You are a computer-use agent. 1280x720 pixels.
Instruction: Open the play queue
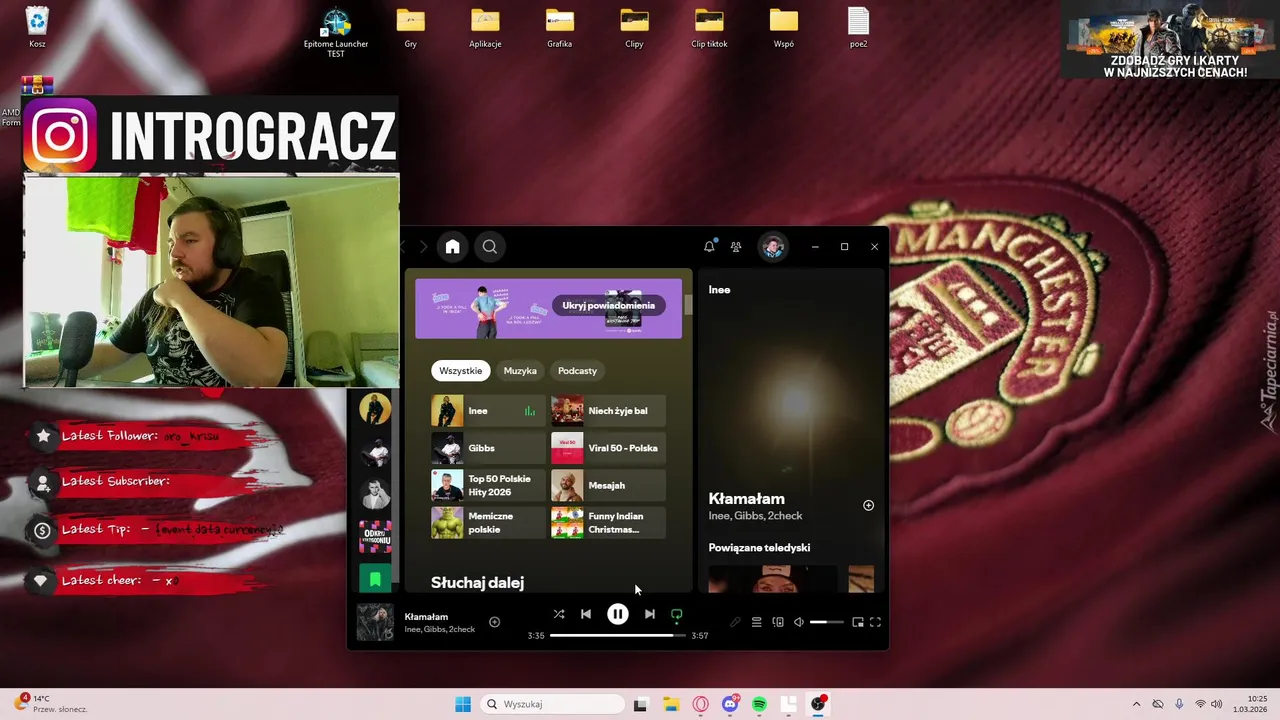(x=756, y=622)
